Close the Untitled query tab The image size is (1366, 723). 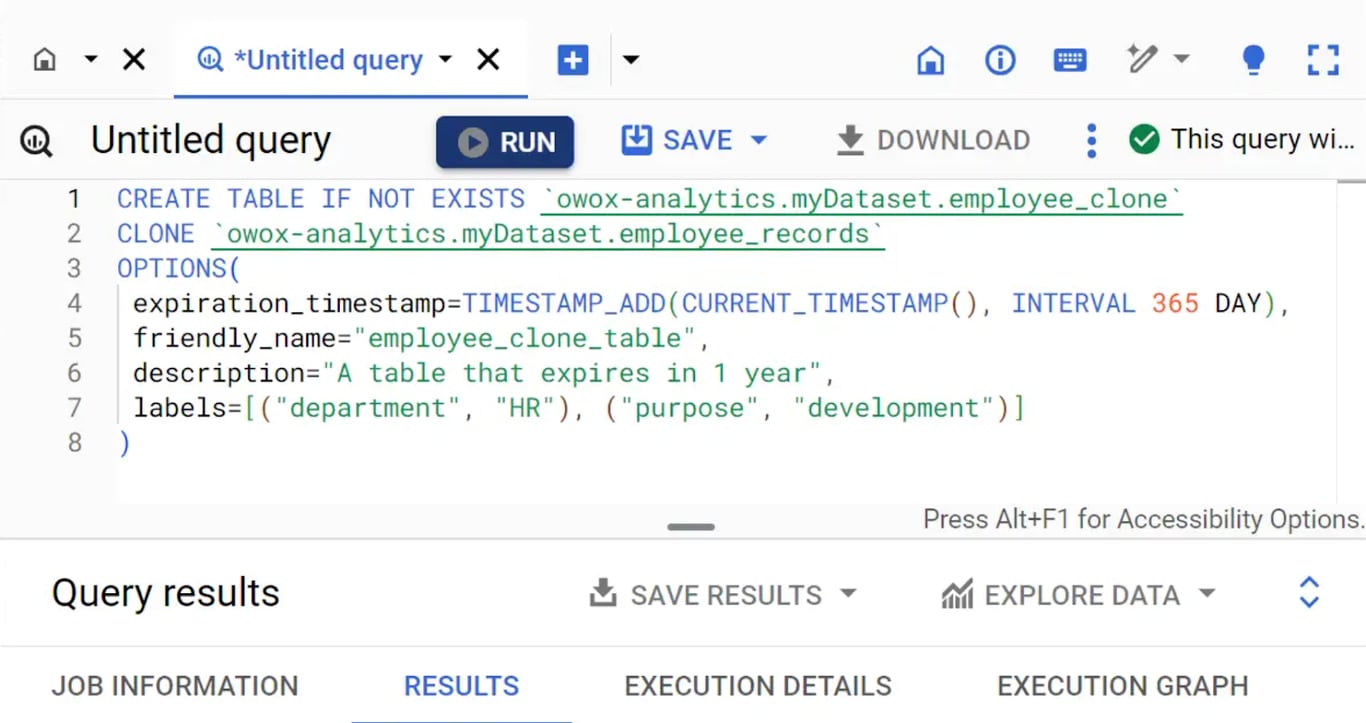(x=488, y=60)
